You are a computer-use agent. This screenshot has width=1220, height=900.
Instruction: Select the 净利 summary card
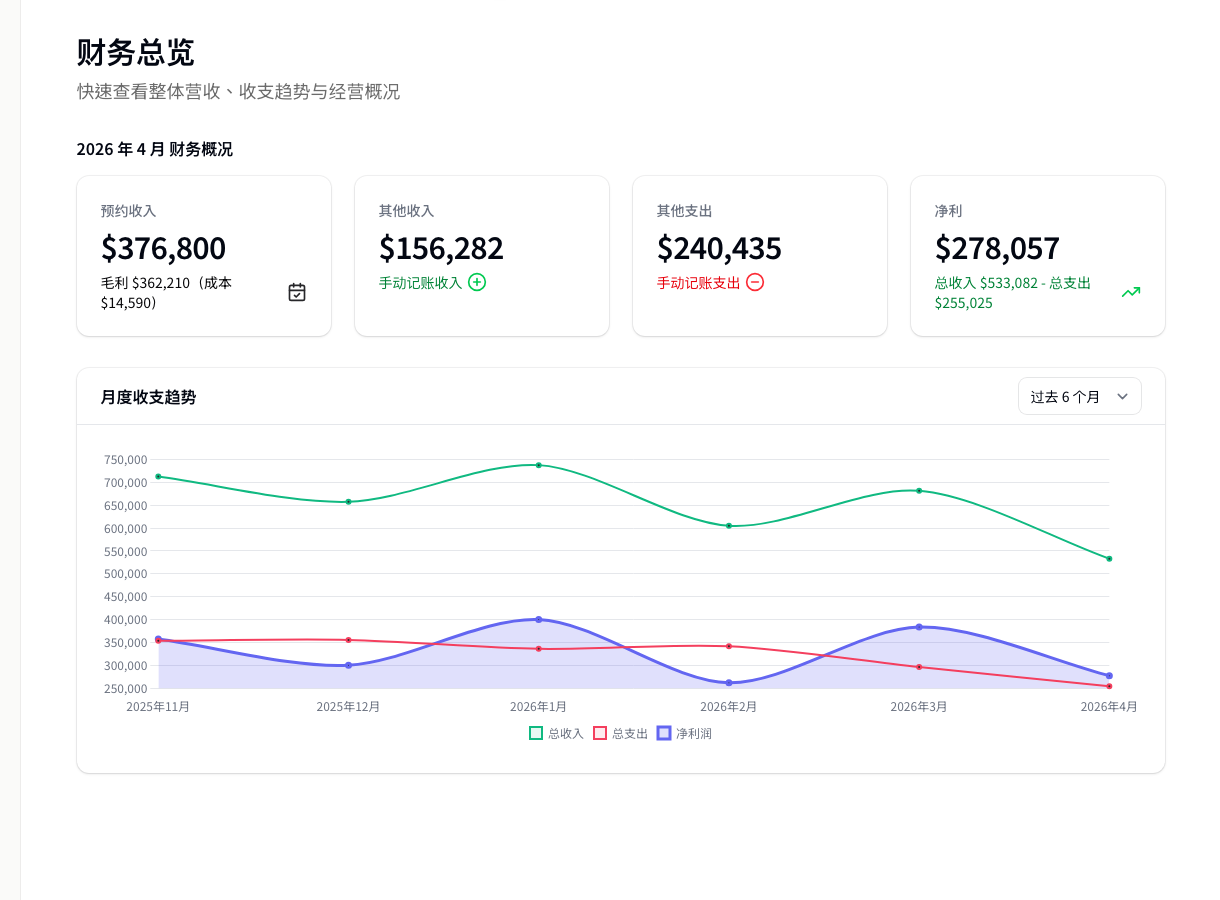tap(1037, 255)
